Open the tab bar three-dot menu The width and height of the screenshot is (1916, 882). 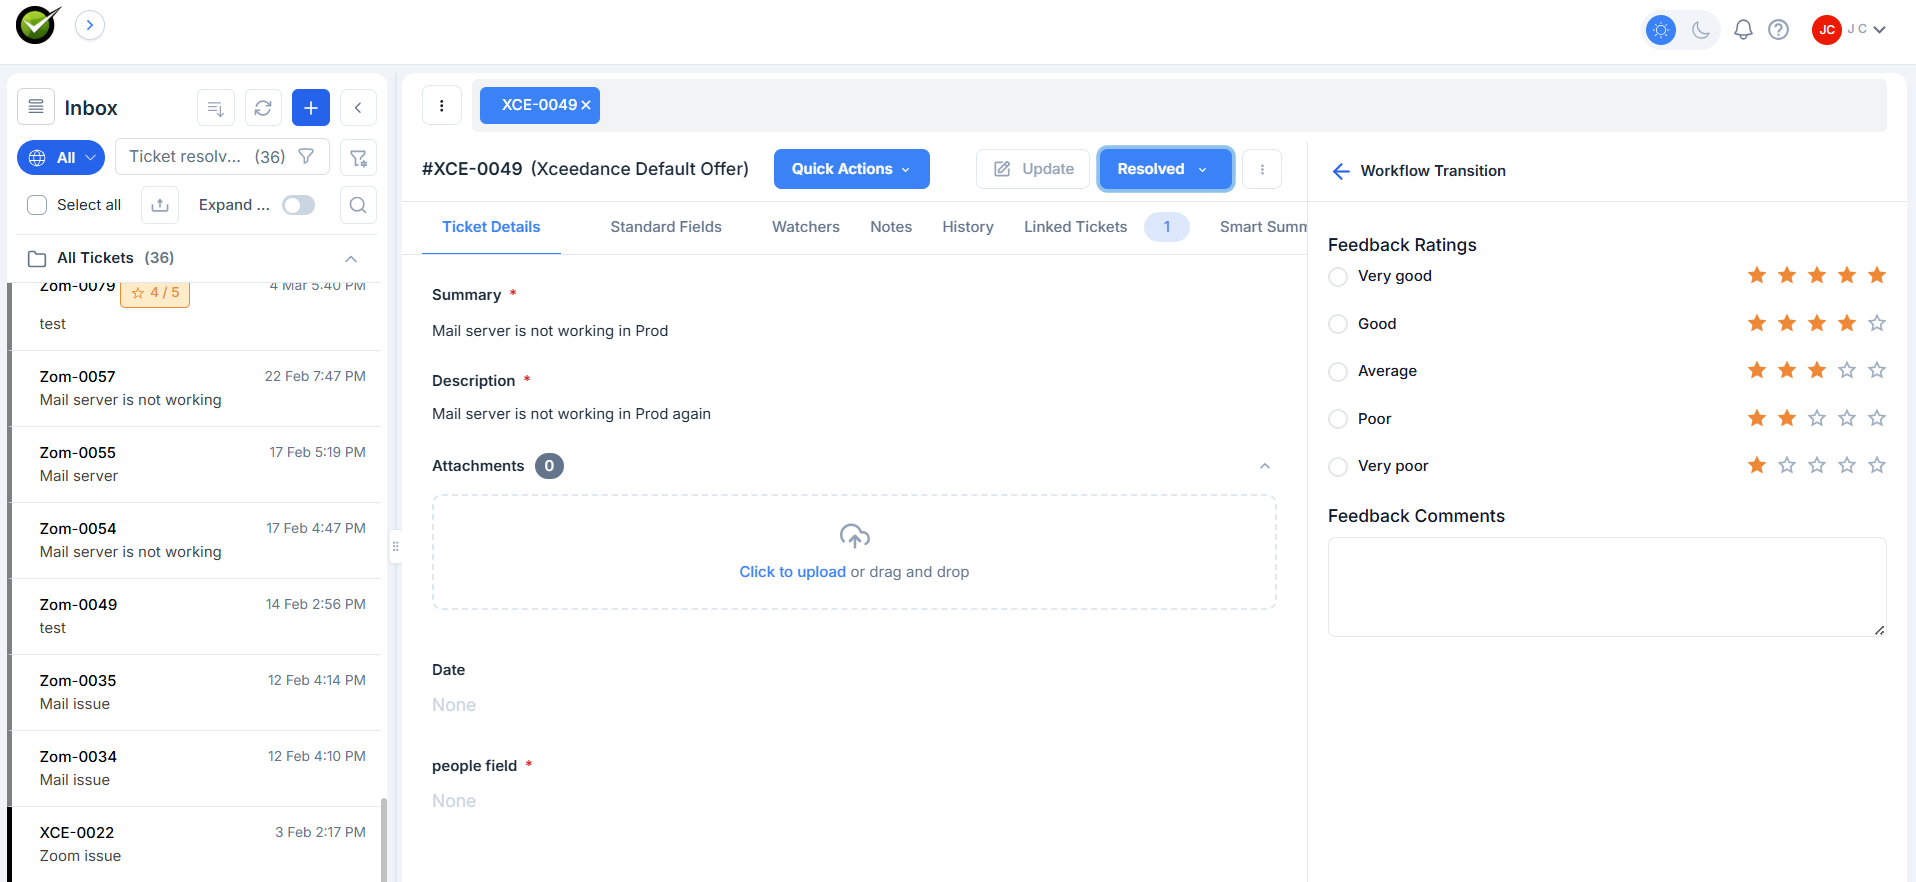442,105
